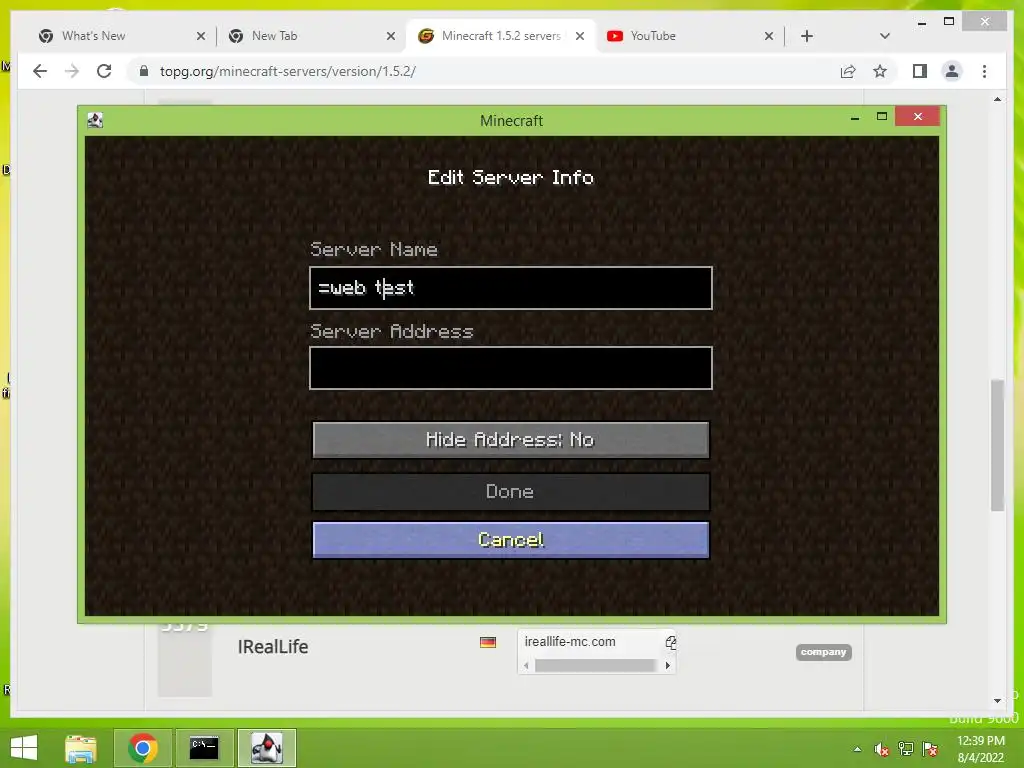1024x768 pixels.
Task: Minimize the Minecraft window
Action: point(855,118)
